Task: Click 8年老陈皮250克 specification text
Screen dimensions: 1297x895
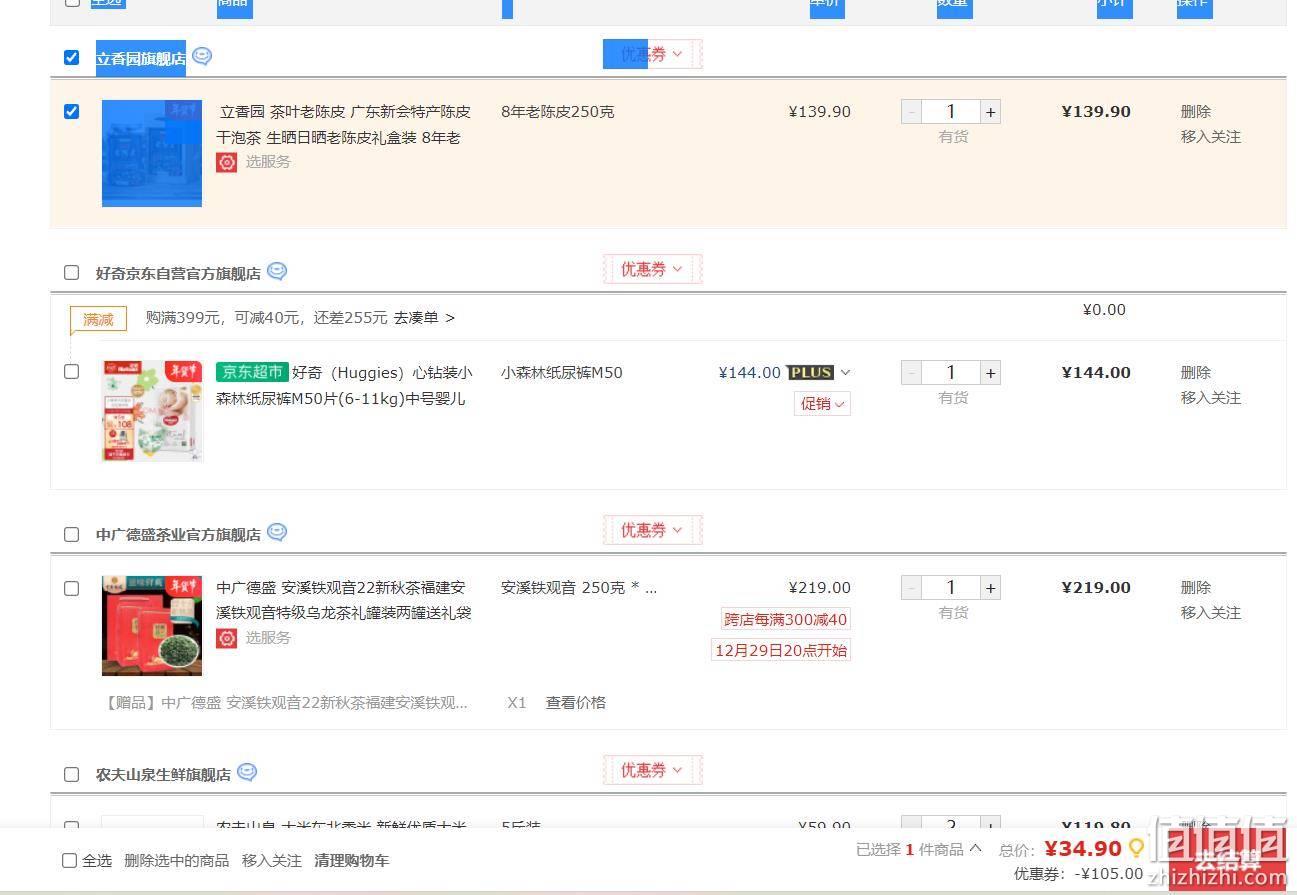Action: click(557, 111)
